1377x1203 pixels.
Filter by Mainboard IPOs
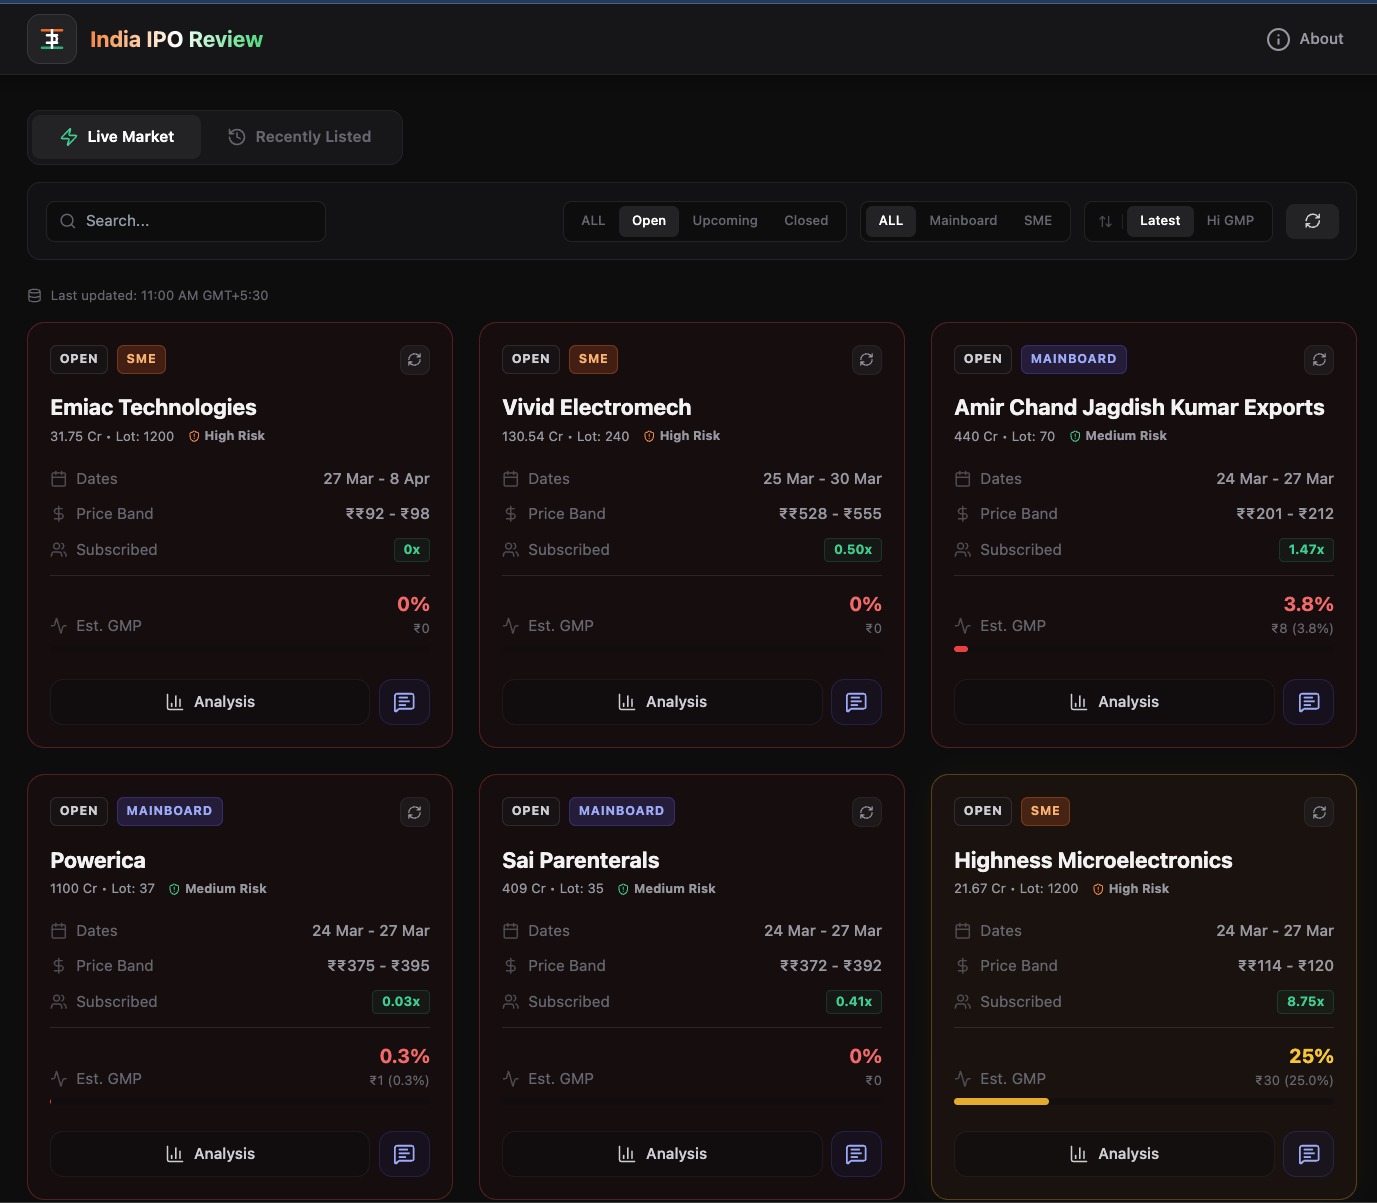tap(963, 221)
